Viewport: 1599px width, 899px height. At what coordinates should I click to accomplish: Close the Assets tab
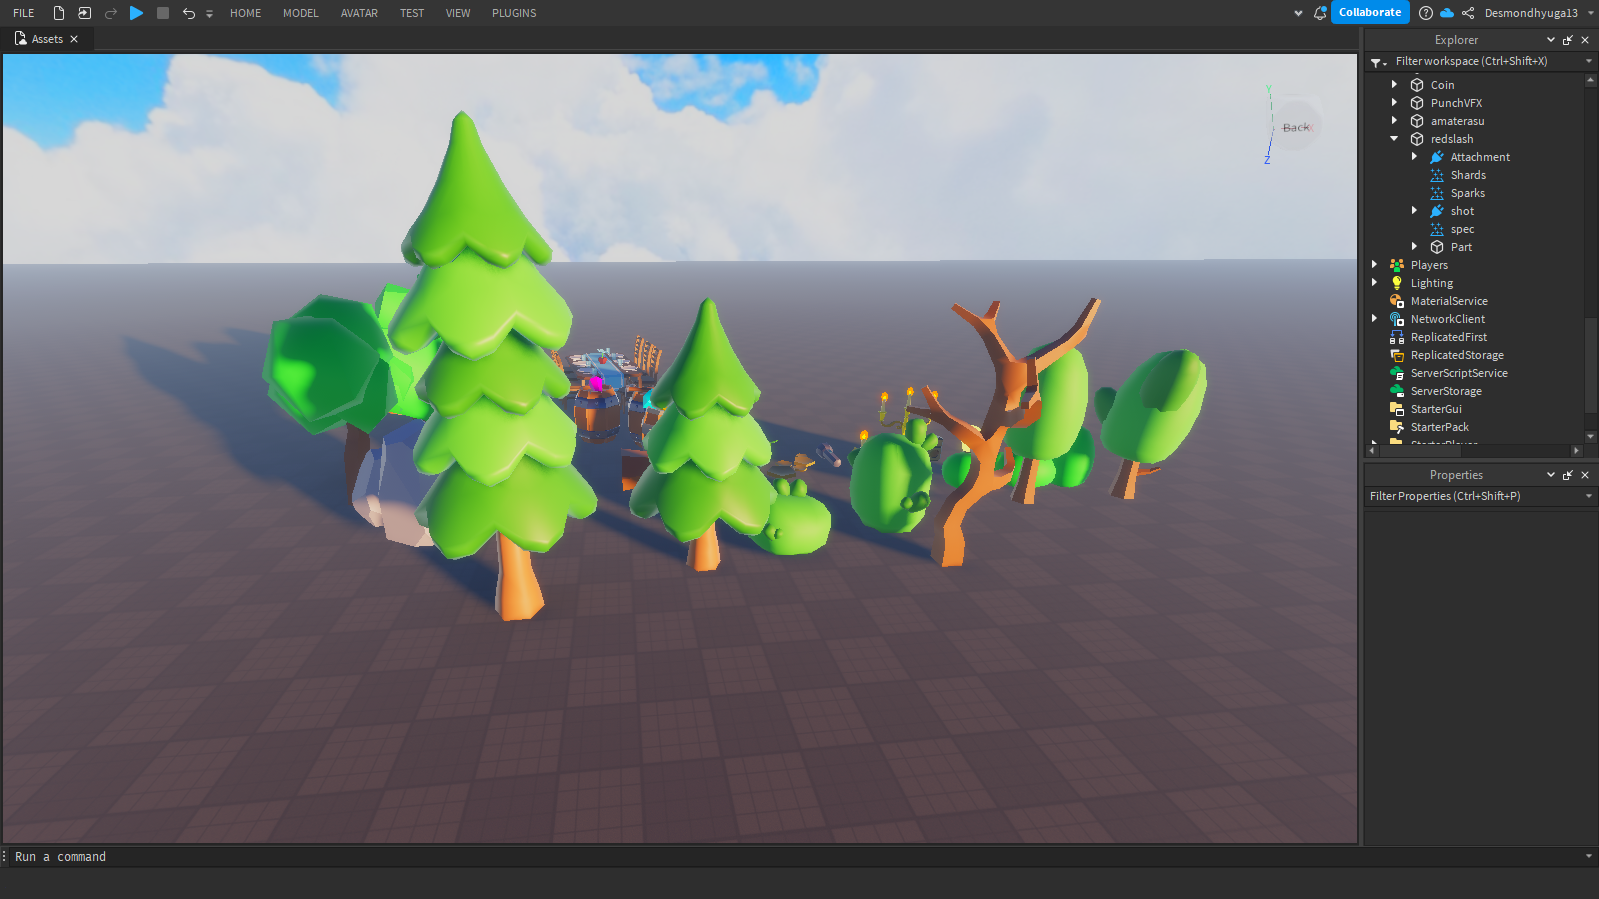coord(74,39)
